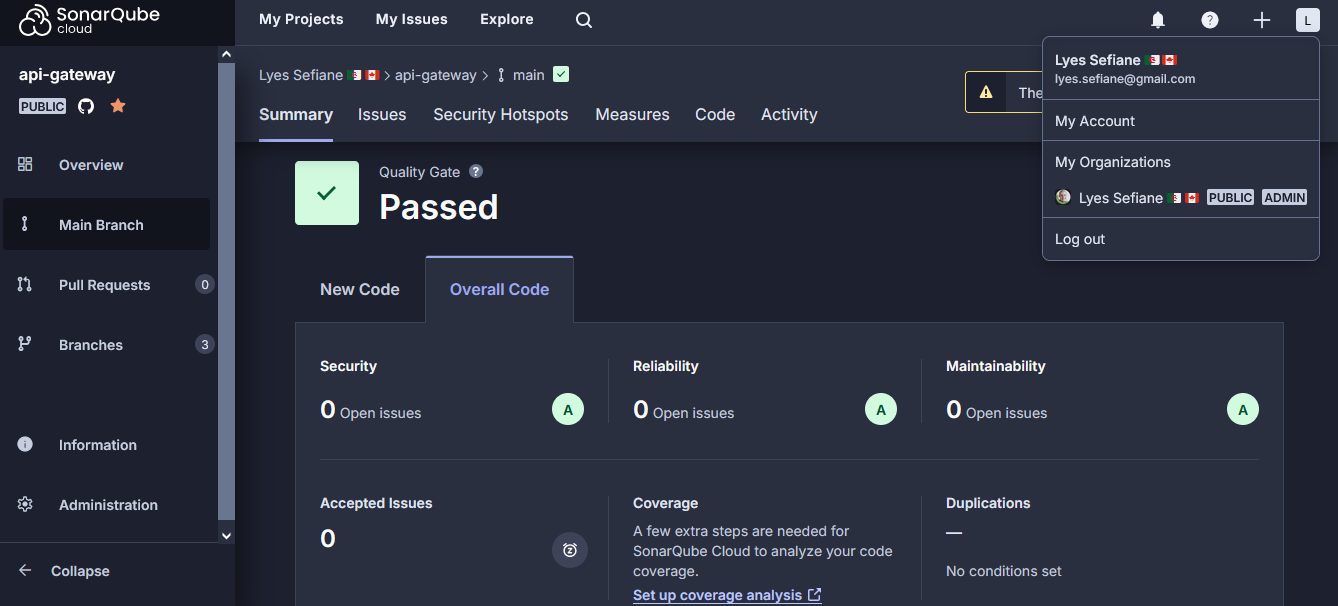This screenshot has height=606, width=1338.
Task: Switch to the Measures tab
Action: 633,114
